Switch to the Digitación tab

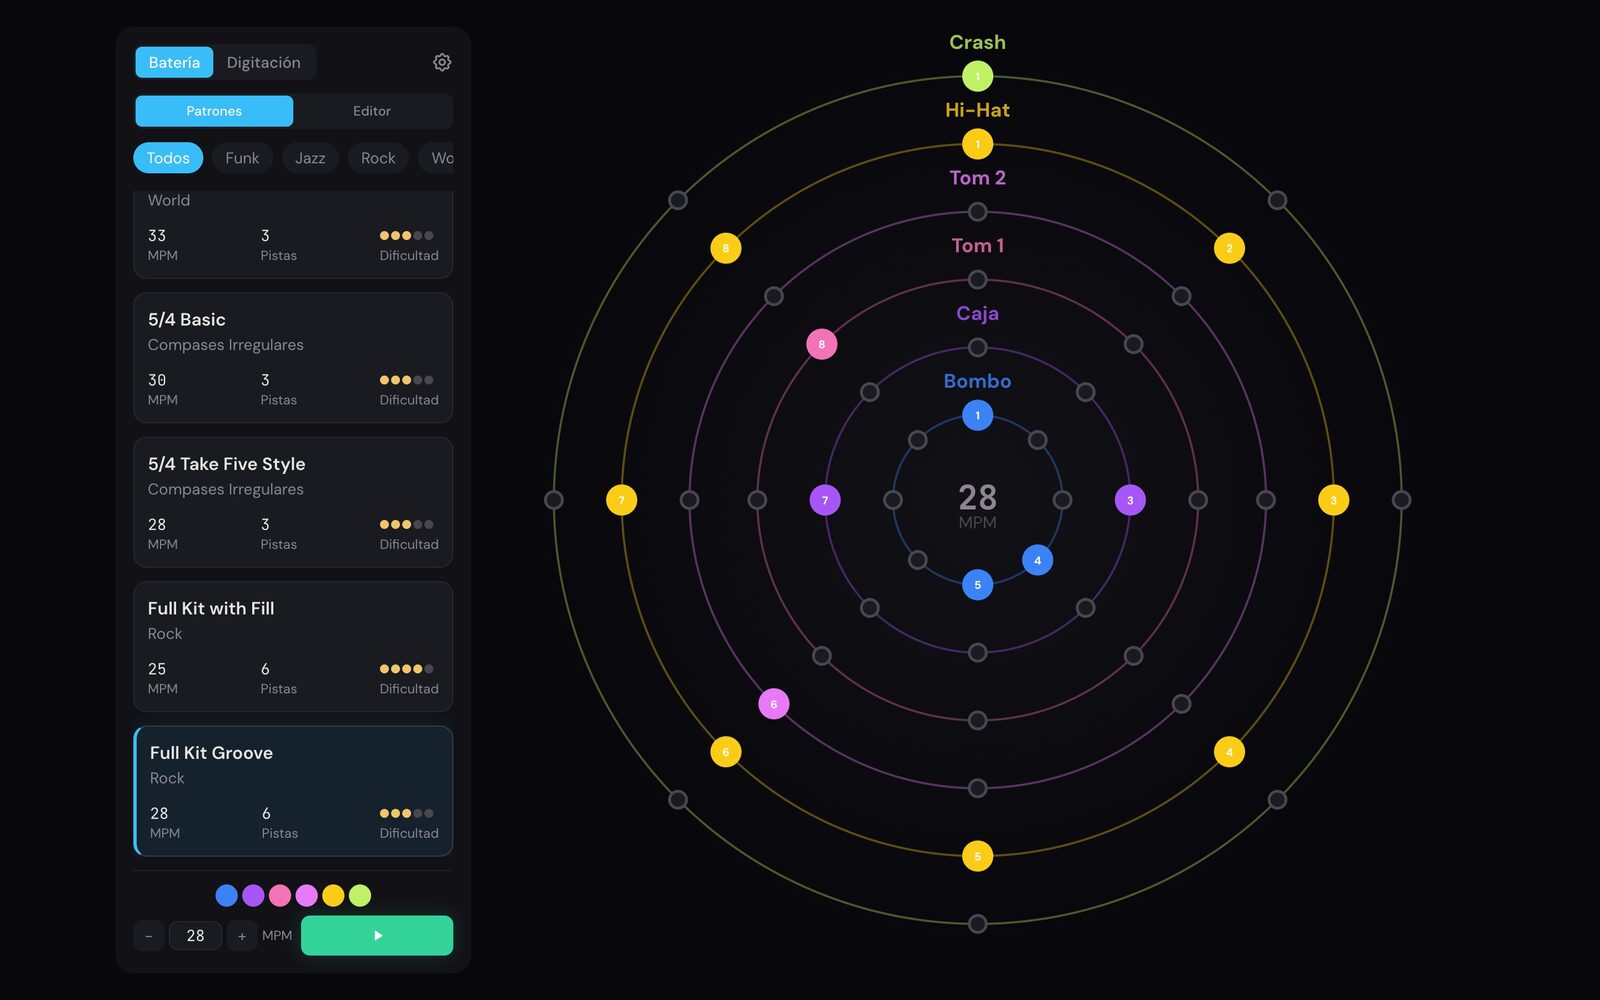pyautogui.click(x=263, y=62)
